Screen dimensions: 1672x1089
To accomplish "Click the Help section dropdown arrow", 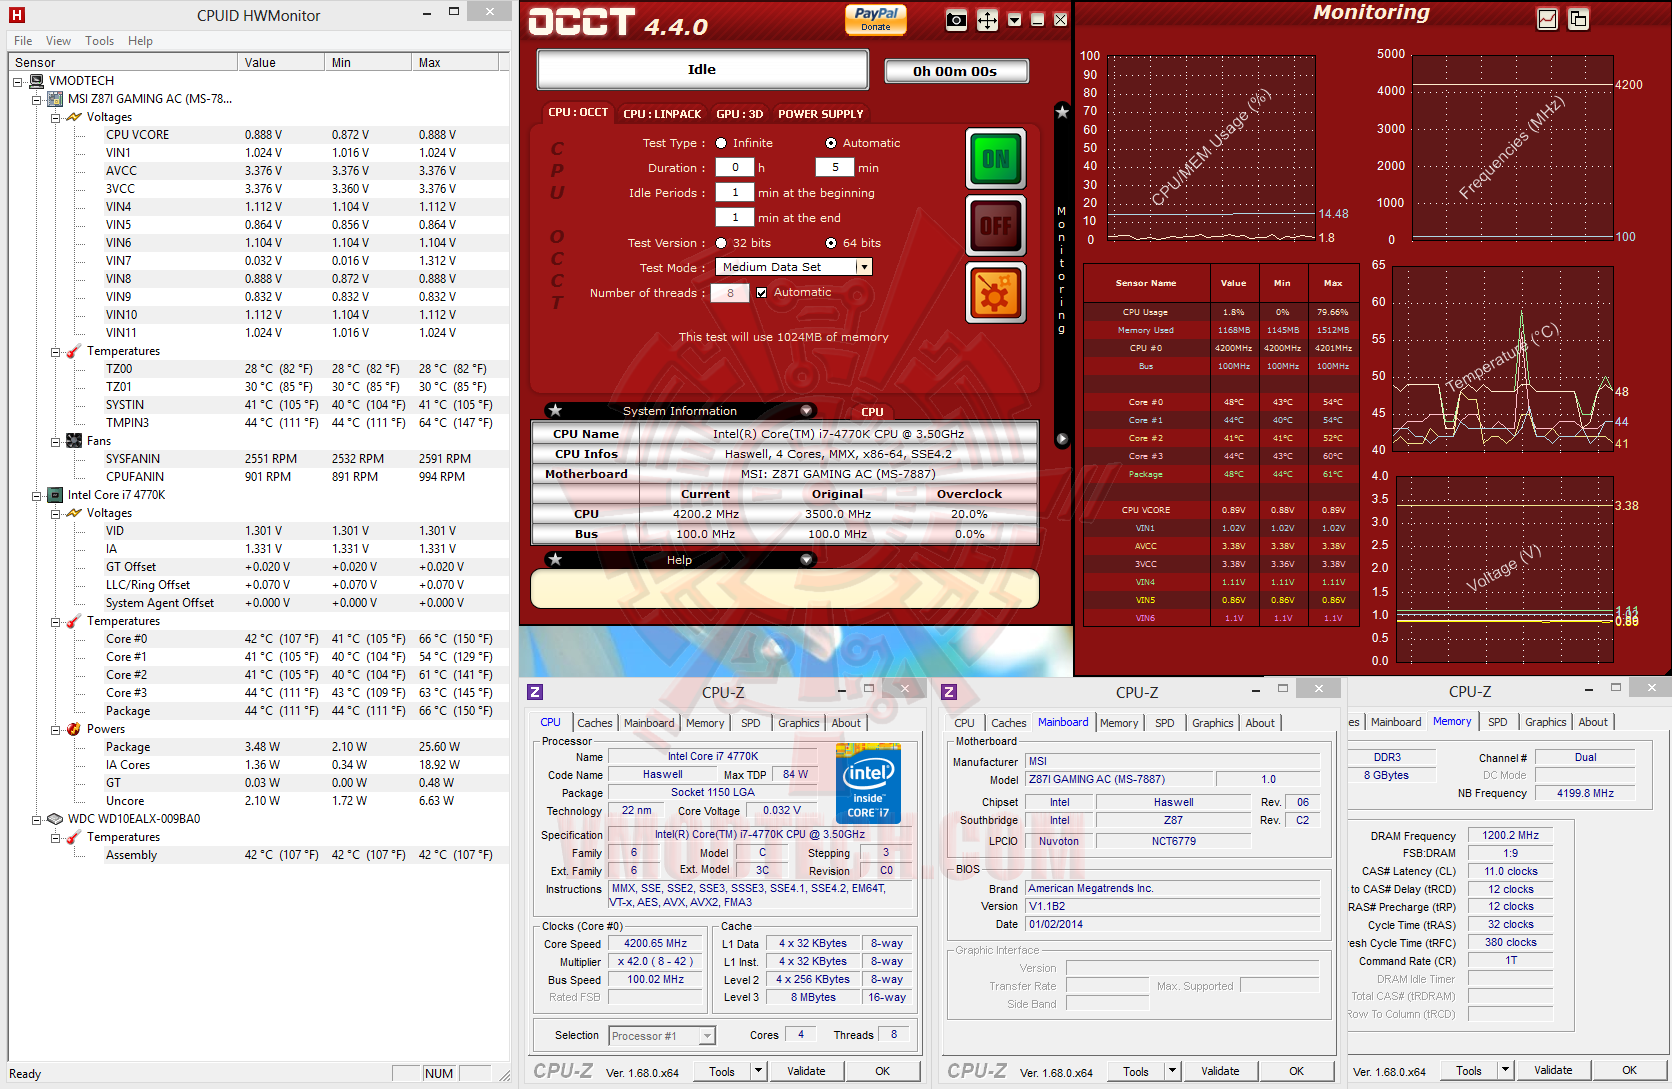I will 806,560.
